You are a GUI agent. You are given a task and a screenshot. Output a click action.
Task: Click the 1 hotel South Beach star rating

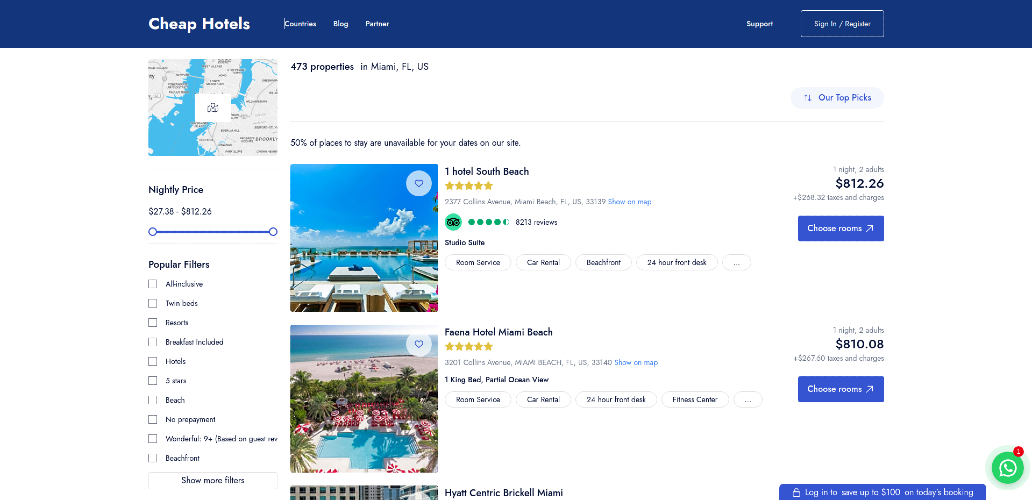pyautogui.click(x=469, y=186)
